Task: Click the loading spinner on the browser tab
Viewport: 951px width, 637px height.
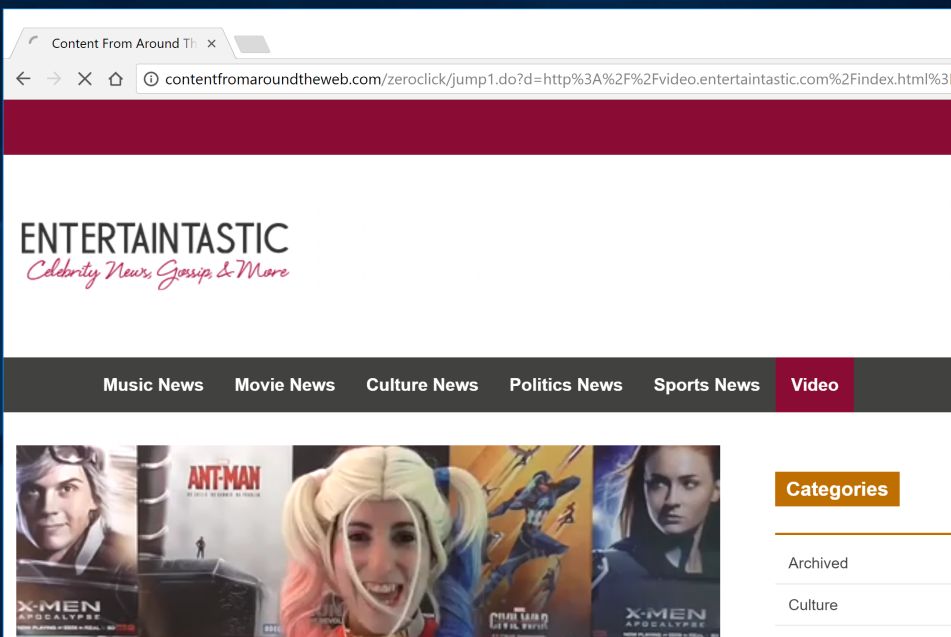Action: click(x=35, y=43)
